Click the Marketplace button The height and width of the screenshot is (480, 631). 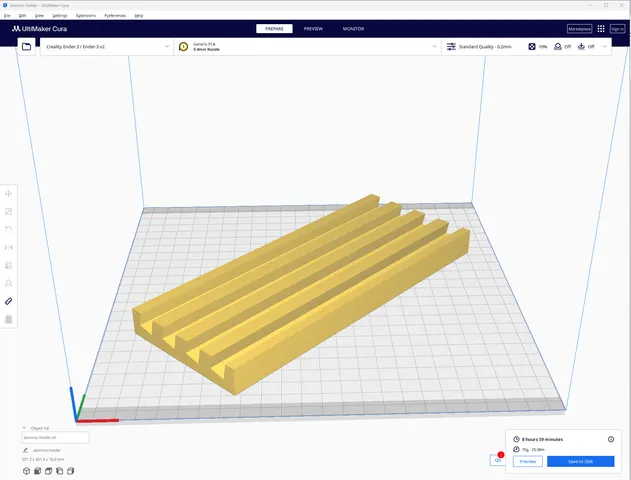(x=579, y=29)
